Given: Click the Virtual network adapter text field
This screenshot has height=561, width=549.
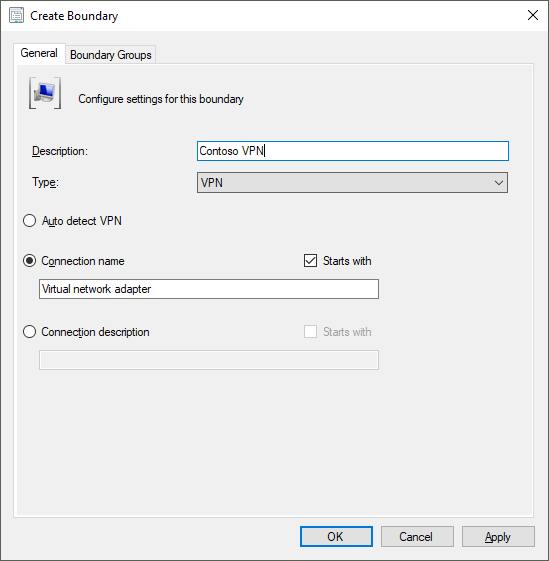Looking at the screenshot, I should click(x=209, y=289).
